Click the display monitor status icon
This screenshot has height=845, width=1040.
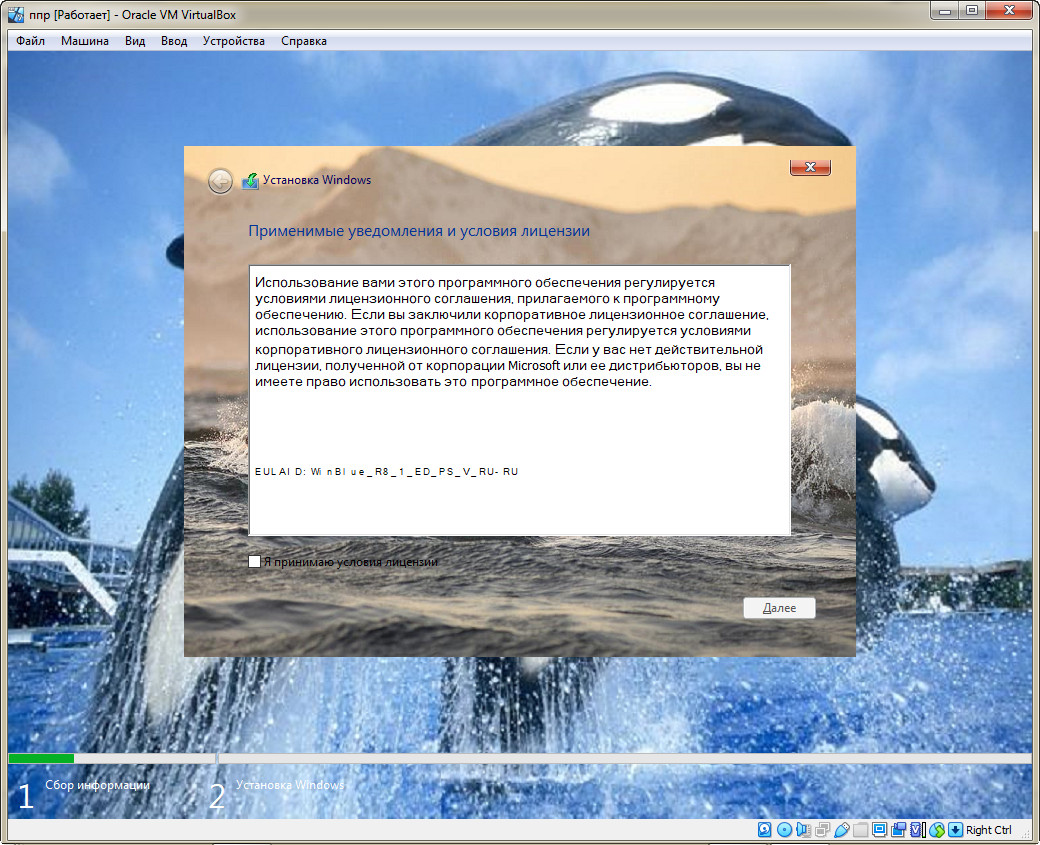point(879,830)
